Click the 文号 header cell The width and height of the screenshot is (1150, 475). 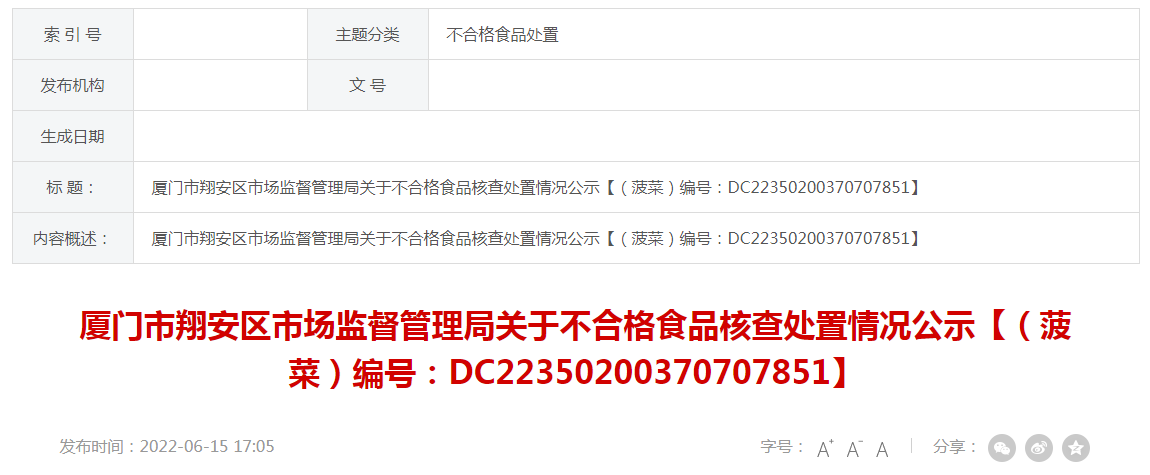click(368, 85)
